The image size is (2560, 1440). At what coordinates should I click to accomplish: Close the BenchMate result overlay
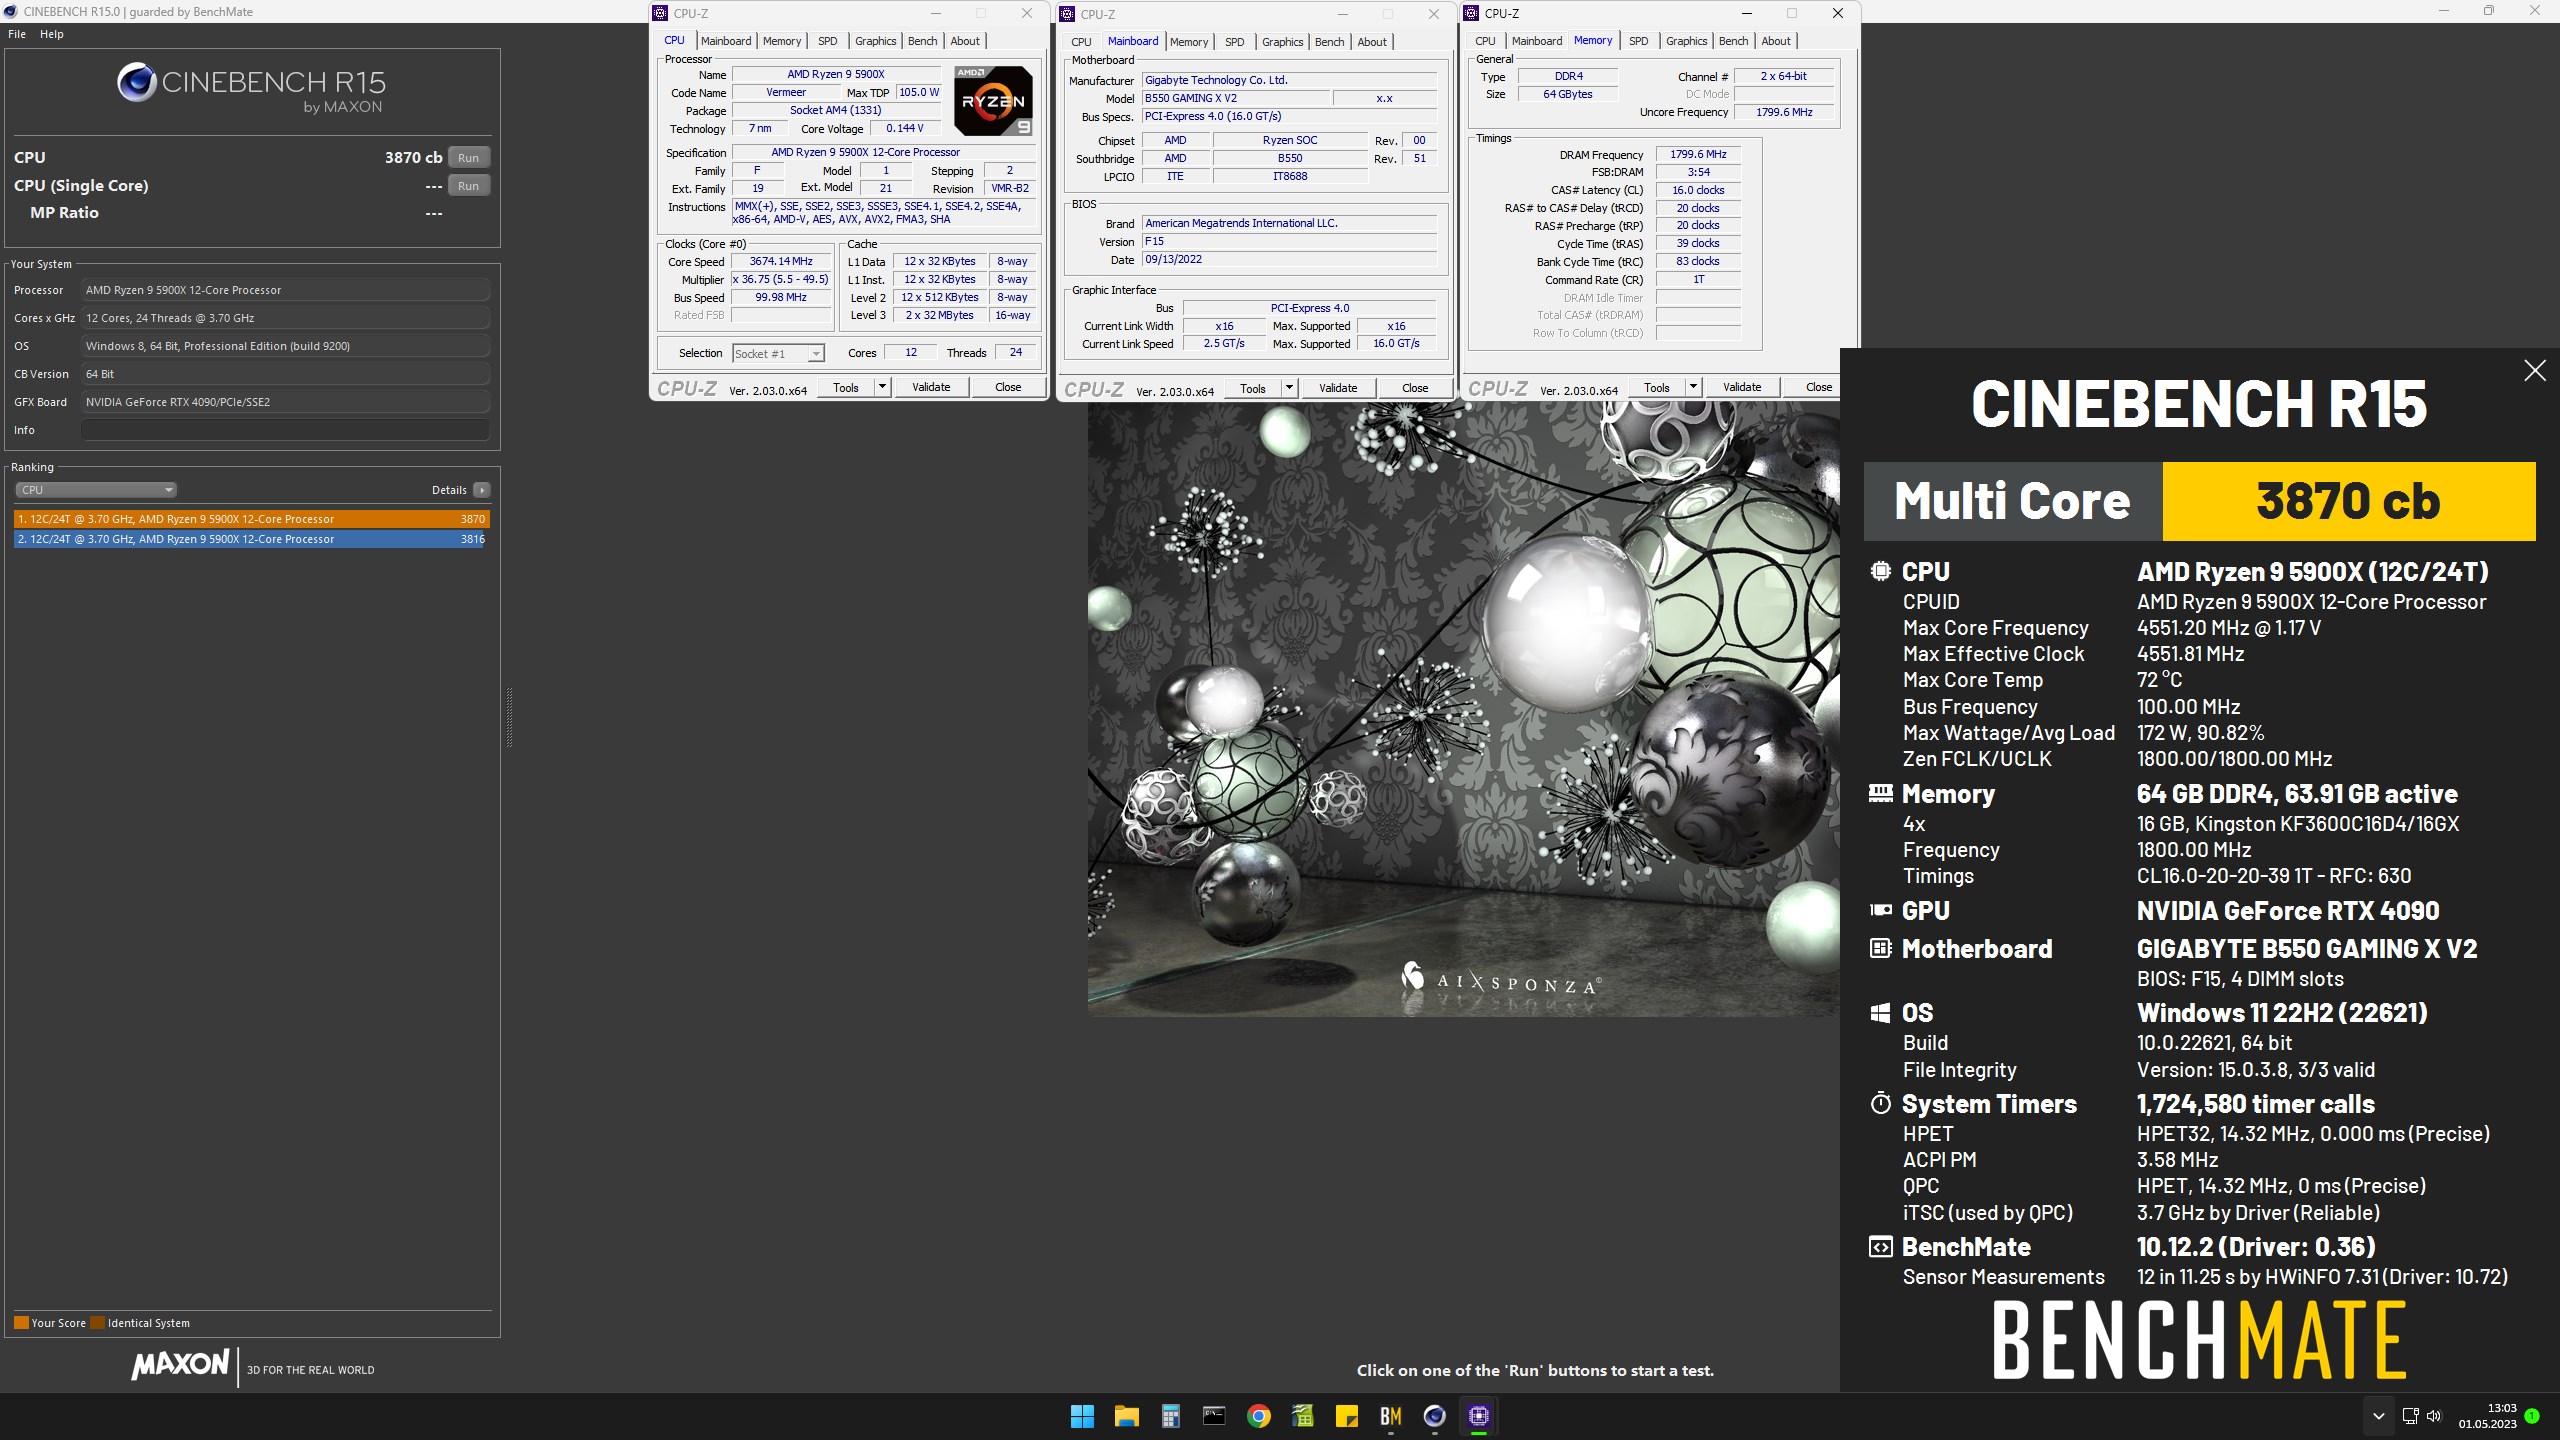tap(2534, 371)
